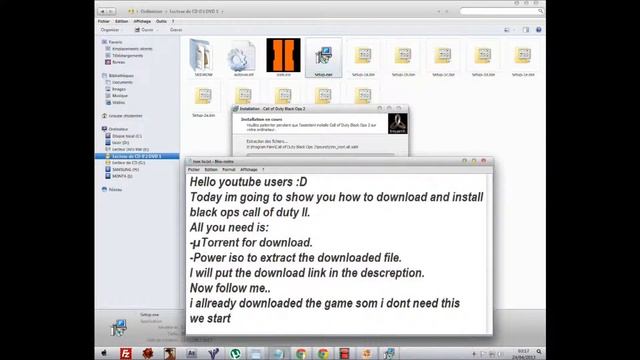This screenshot has width=640, height=360.
Task: Open the Start button with the Apple logo
Action: coord(104,353)
